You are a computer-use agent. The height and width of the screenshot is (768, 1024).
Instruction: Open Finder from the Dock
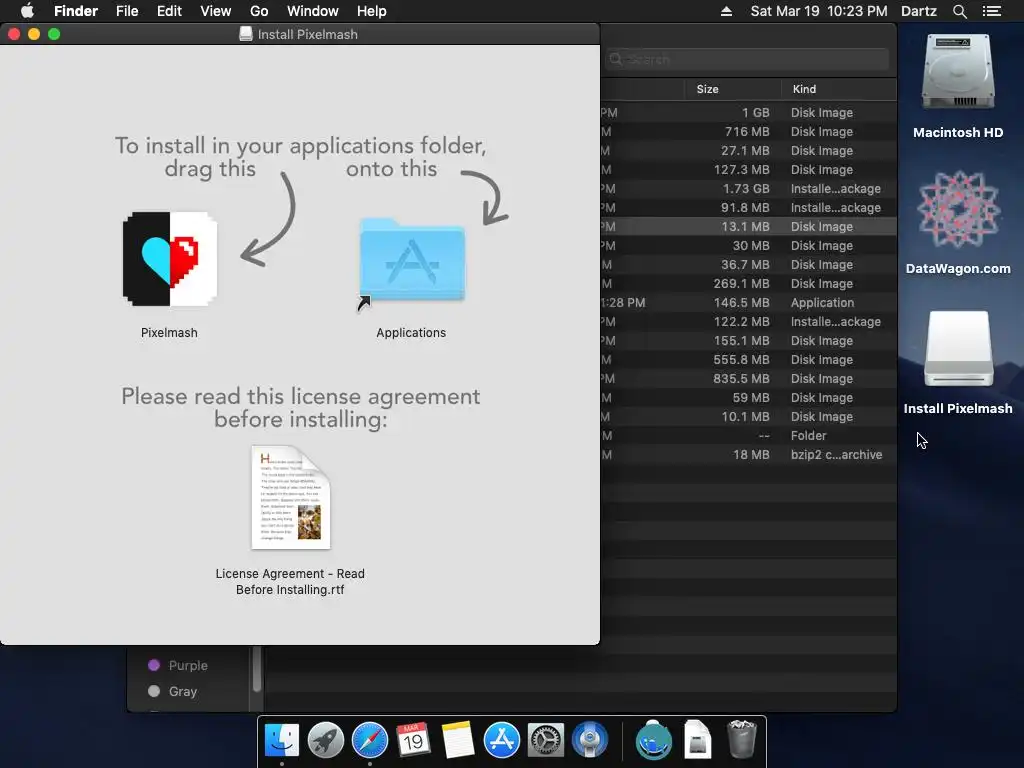(x=281, y=740)
